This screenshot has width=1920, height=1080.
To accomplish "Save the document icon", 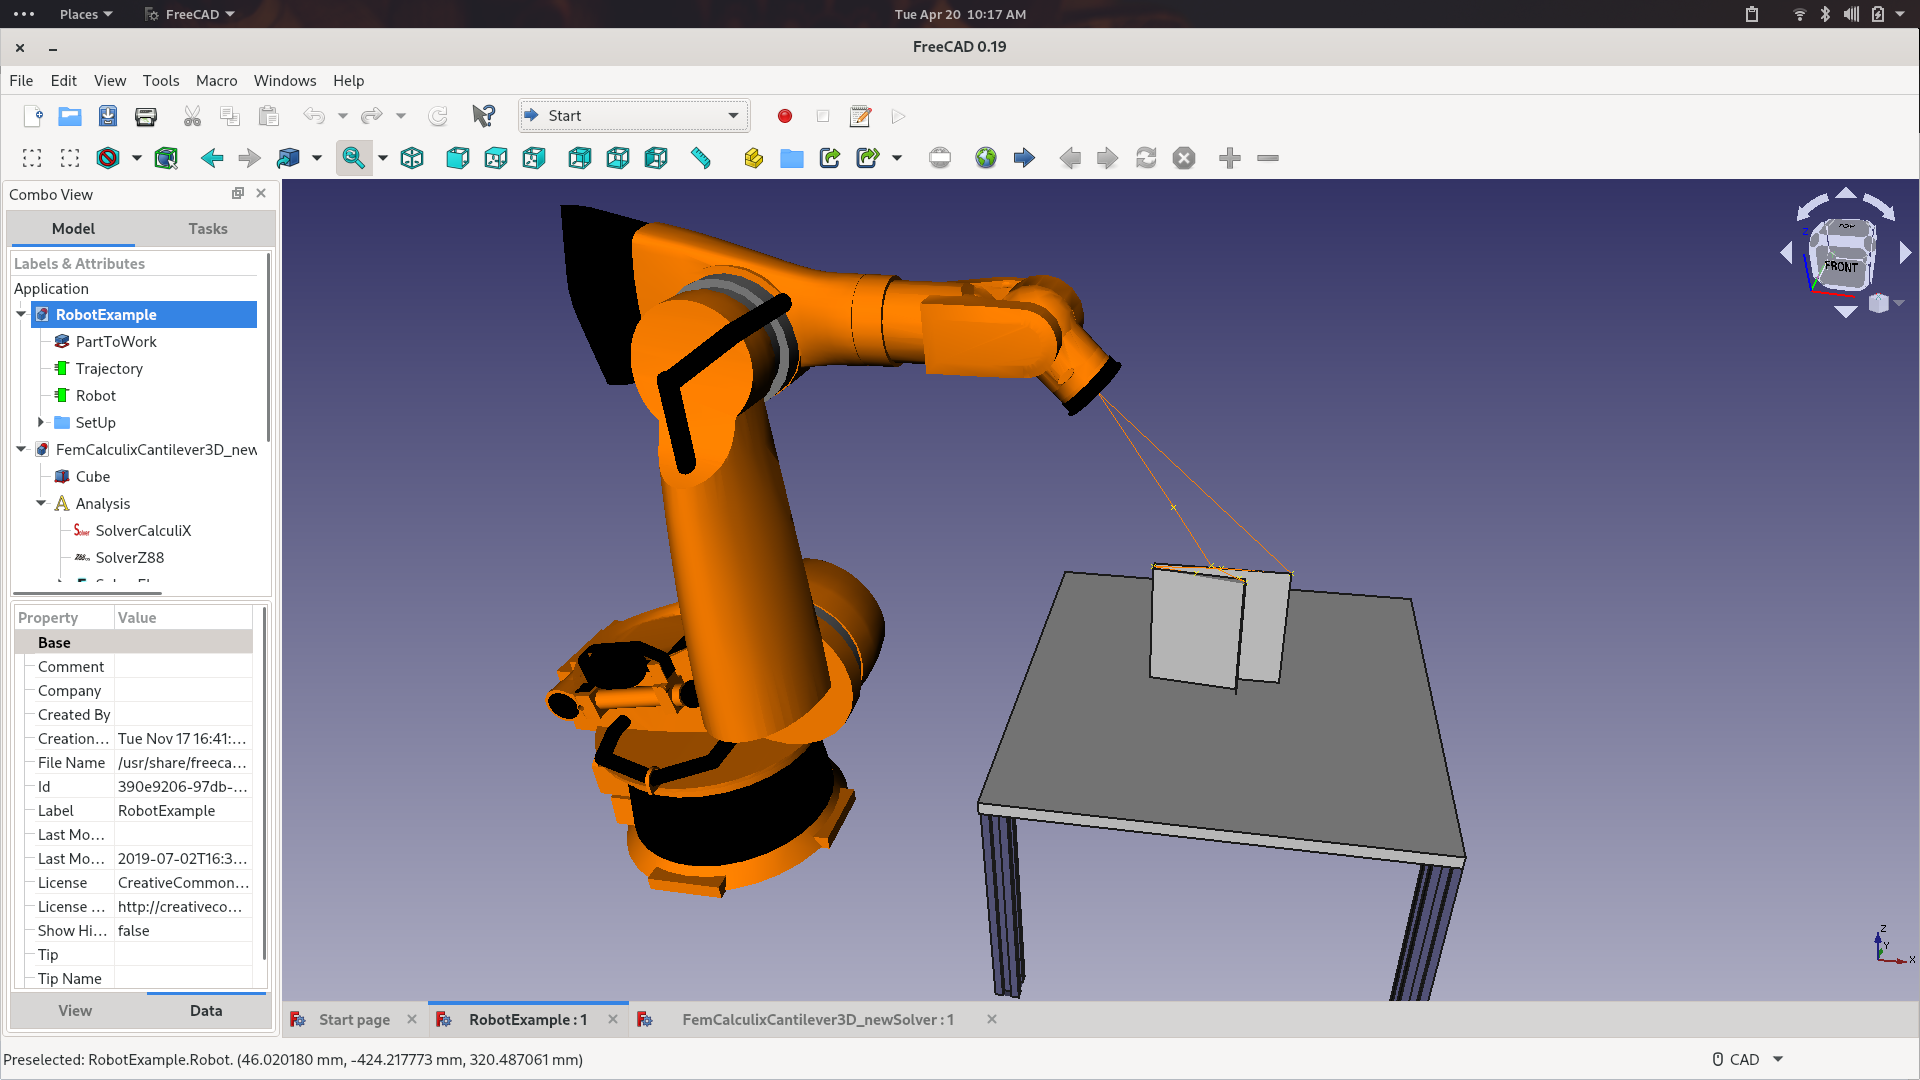I will click(x=108, y=116).
